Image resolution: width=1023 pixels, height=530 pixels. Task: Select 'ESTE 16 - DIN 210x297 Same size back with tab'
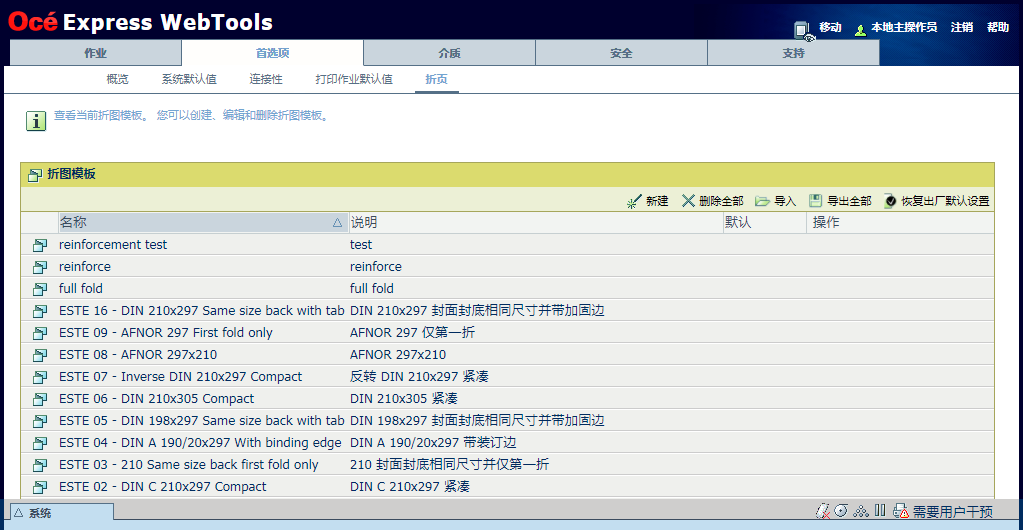[202, 311]
